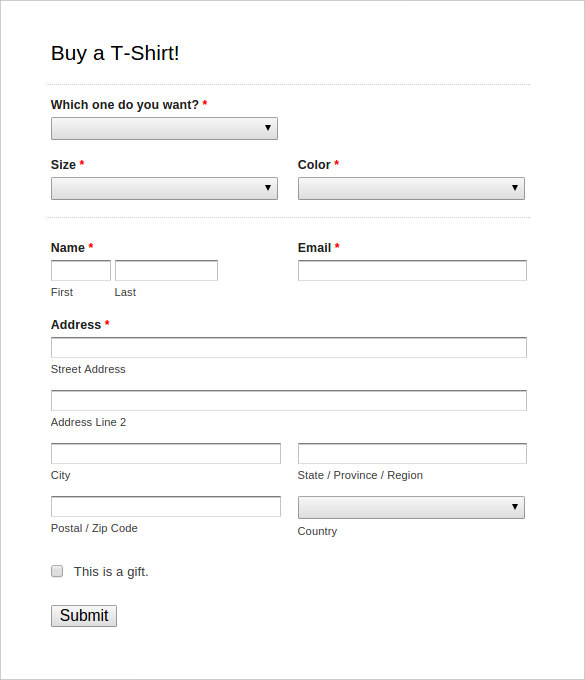Focus the First name input field
This screenshot has height=680, width=585.
click(81, 271)
